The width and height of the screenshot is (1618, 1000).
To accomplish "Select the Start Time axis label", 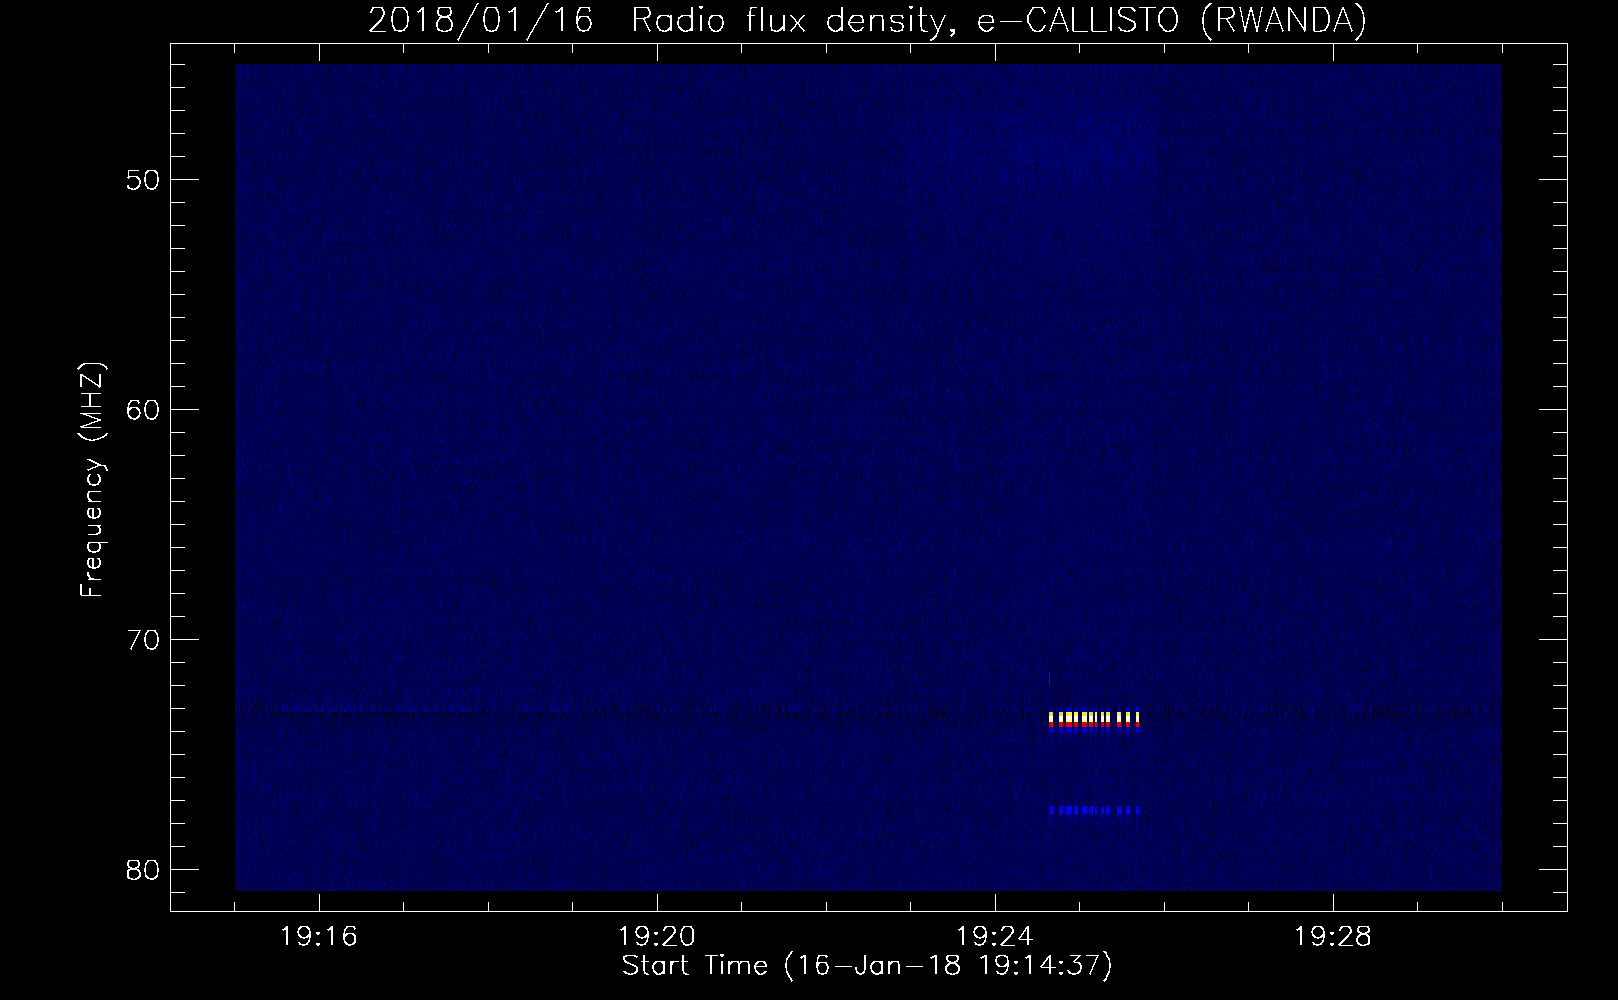I will [x=867, y=966].
